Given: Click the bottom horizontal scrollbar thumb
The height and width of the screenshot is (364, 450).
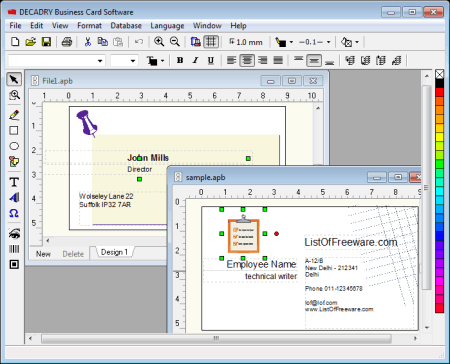Looking at the screenshot, I should point(216,339).
